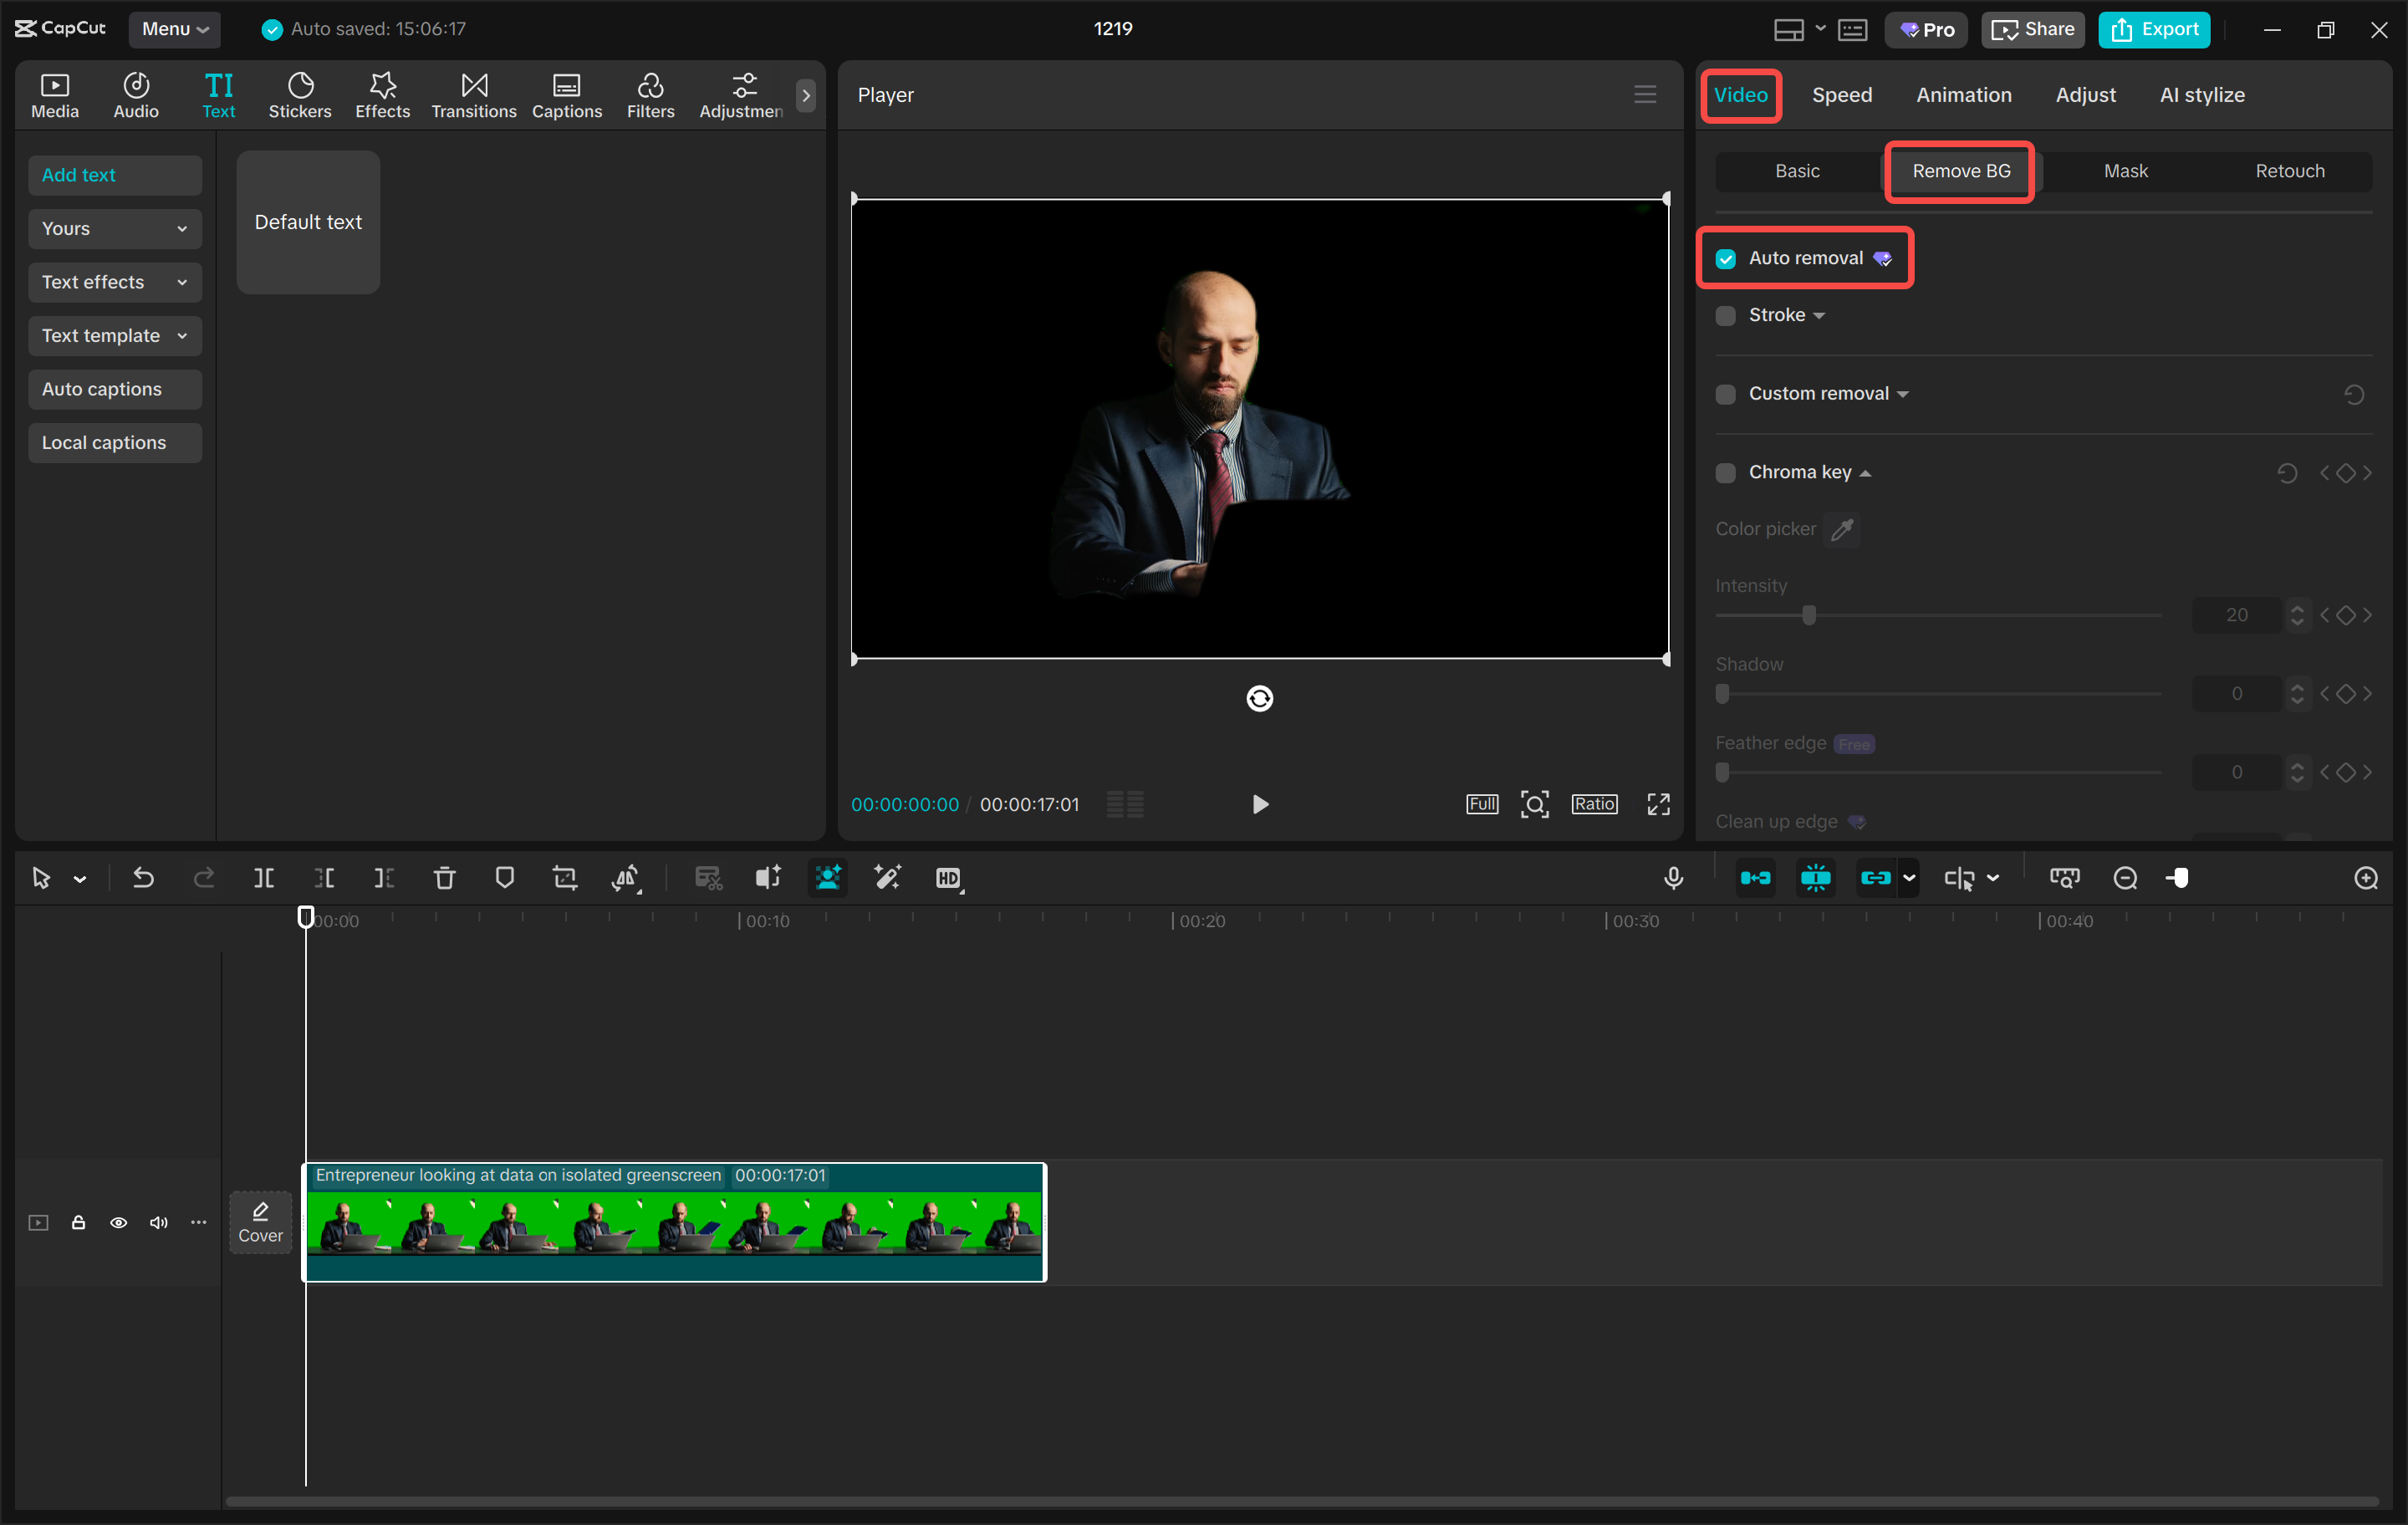Expand the Text effects dropdown
Screen dimensions: 2408x1525
[114, 282]
